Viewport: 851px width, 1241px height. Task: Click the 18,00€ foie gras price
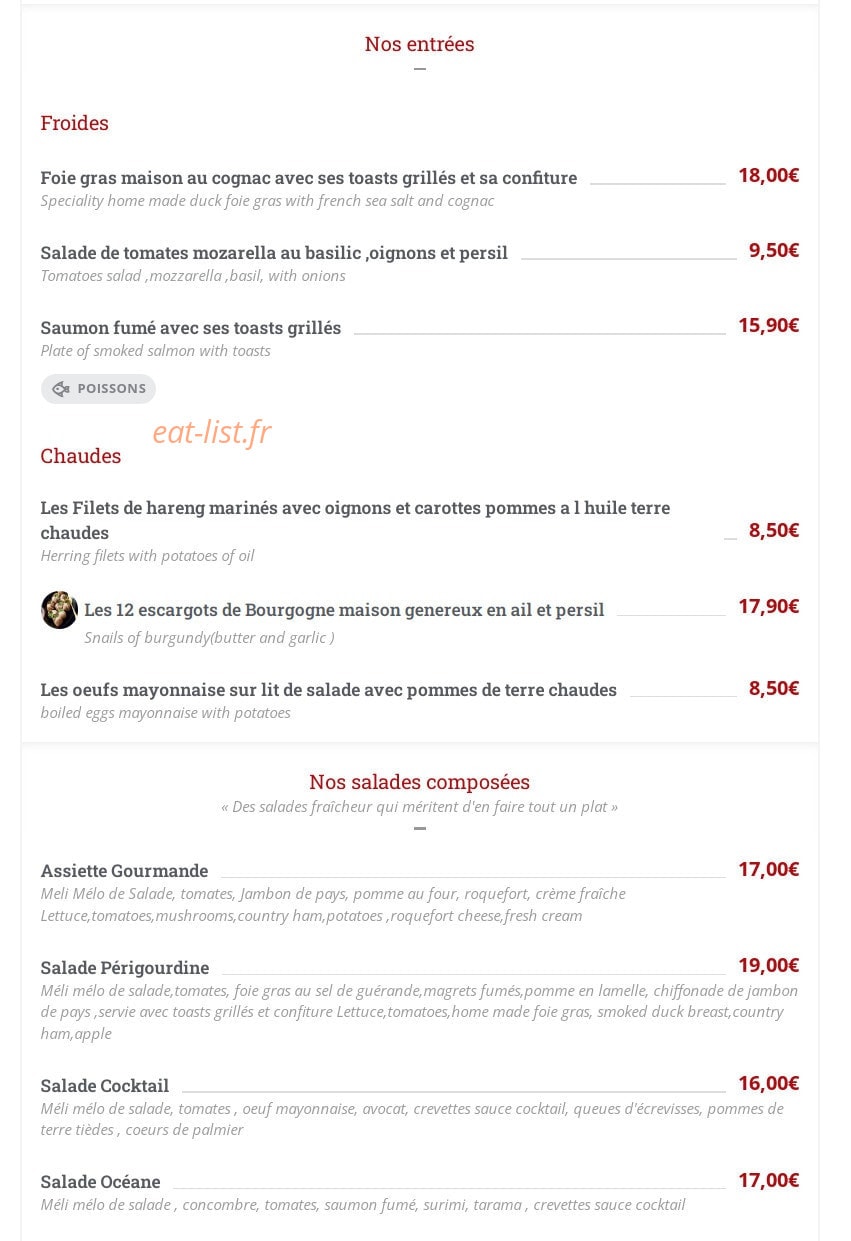coord(768,176)
